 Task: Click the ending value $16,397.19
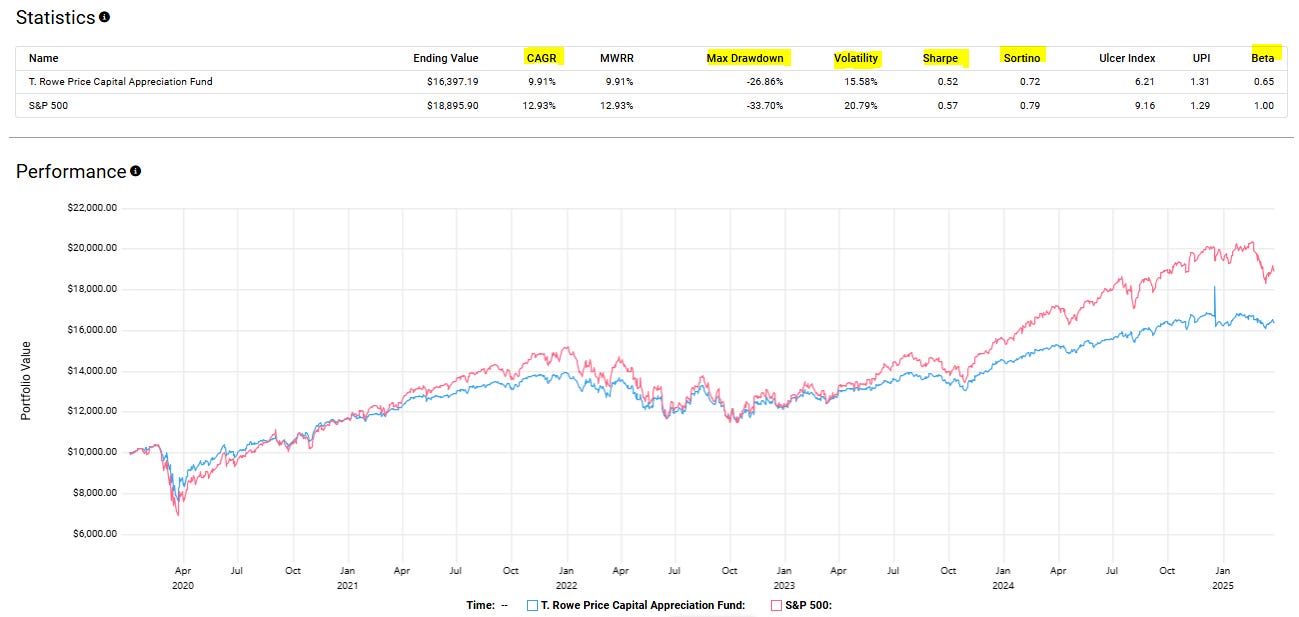pos(451,81)
